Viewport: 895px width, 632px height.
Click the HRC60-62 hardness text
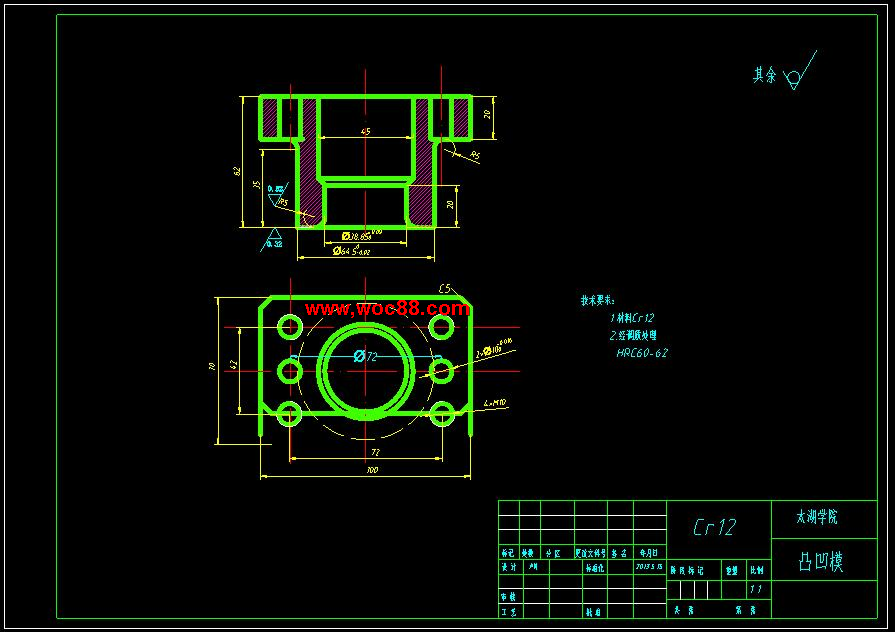[x=642, y=353]
